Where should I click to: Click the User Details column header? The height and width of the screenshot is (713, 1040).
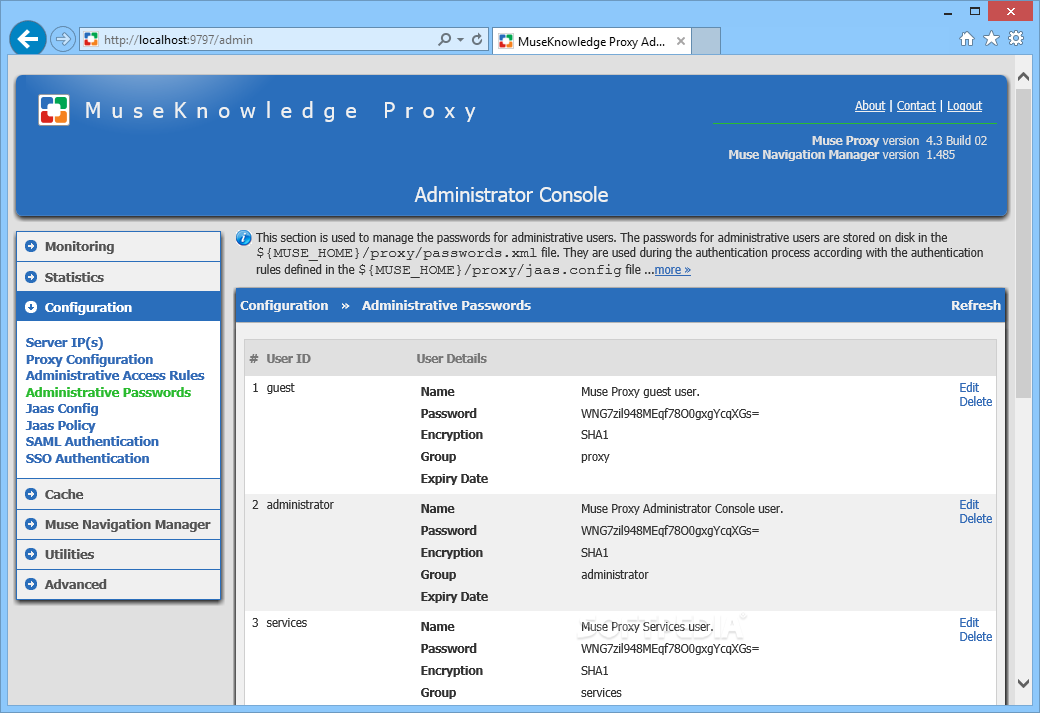pos(452,359)
